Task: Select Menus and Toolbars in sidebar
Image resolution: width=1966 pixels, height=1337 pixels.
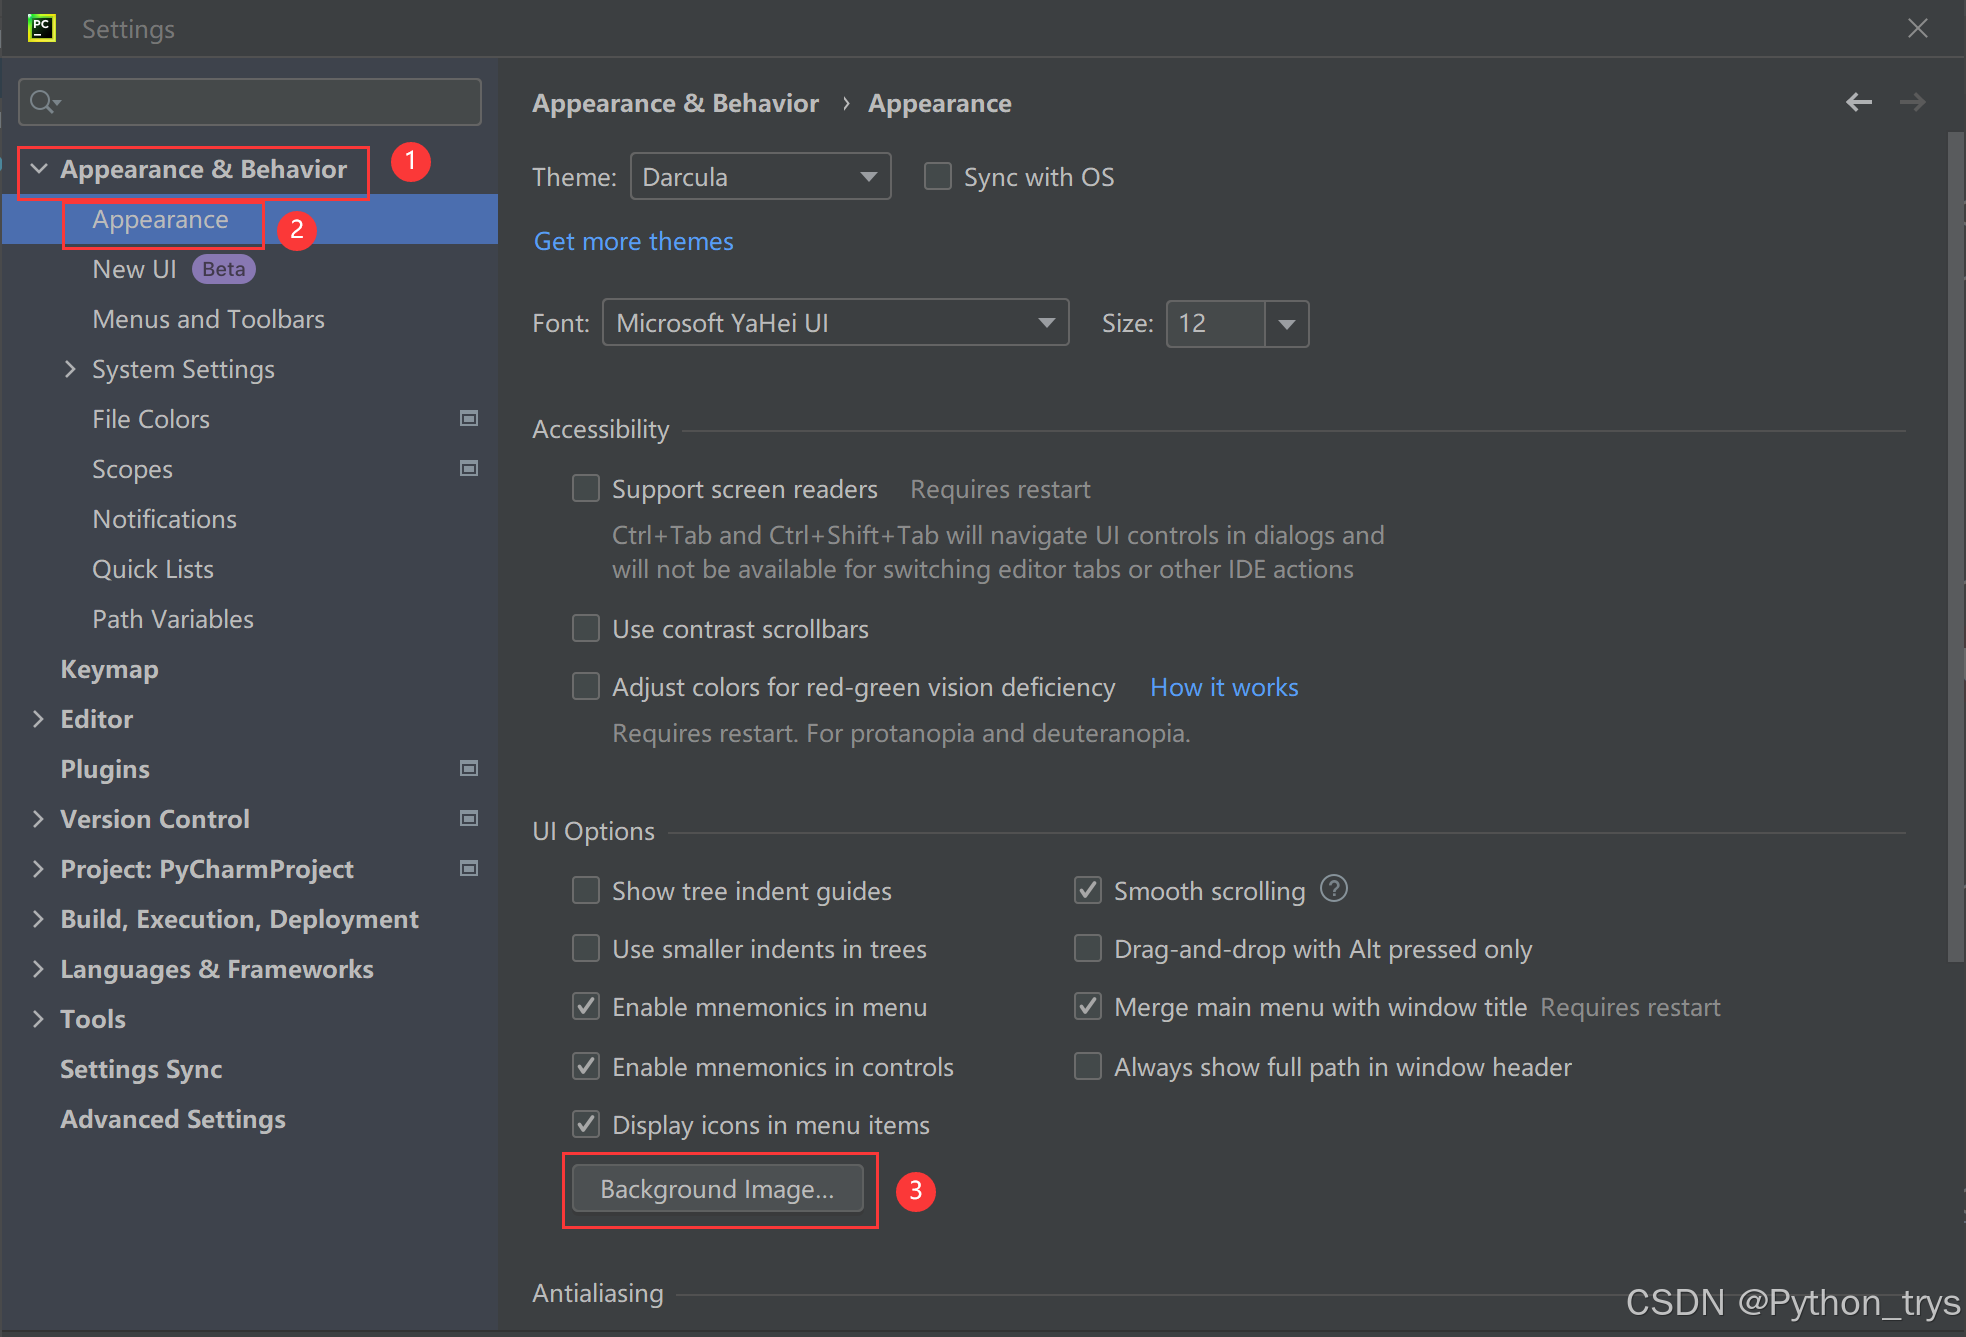Action: pos(208,319)
